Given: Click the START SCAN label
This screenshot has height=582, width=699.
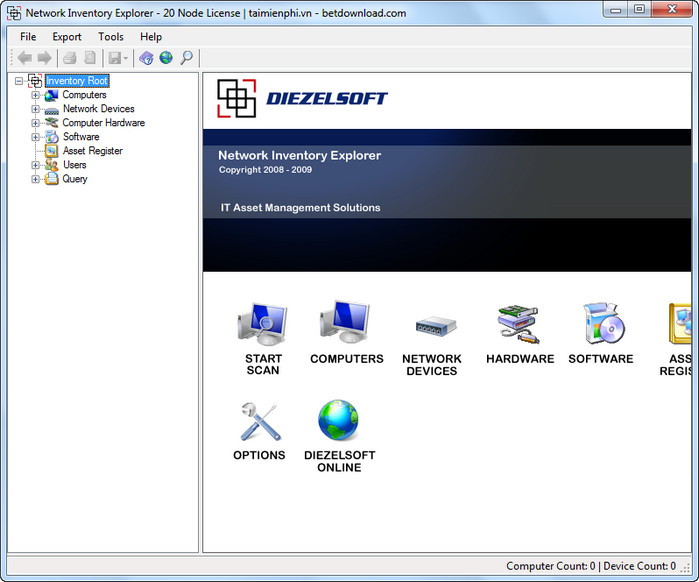Looking at the screenshot, I should (x=263, y=365).
